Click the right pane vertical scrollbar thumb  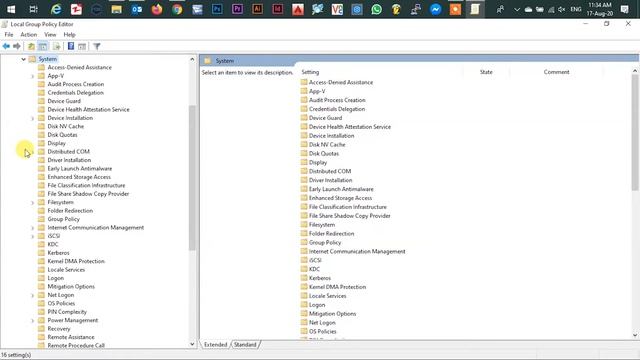(x=635, y=133)
